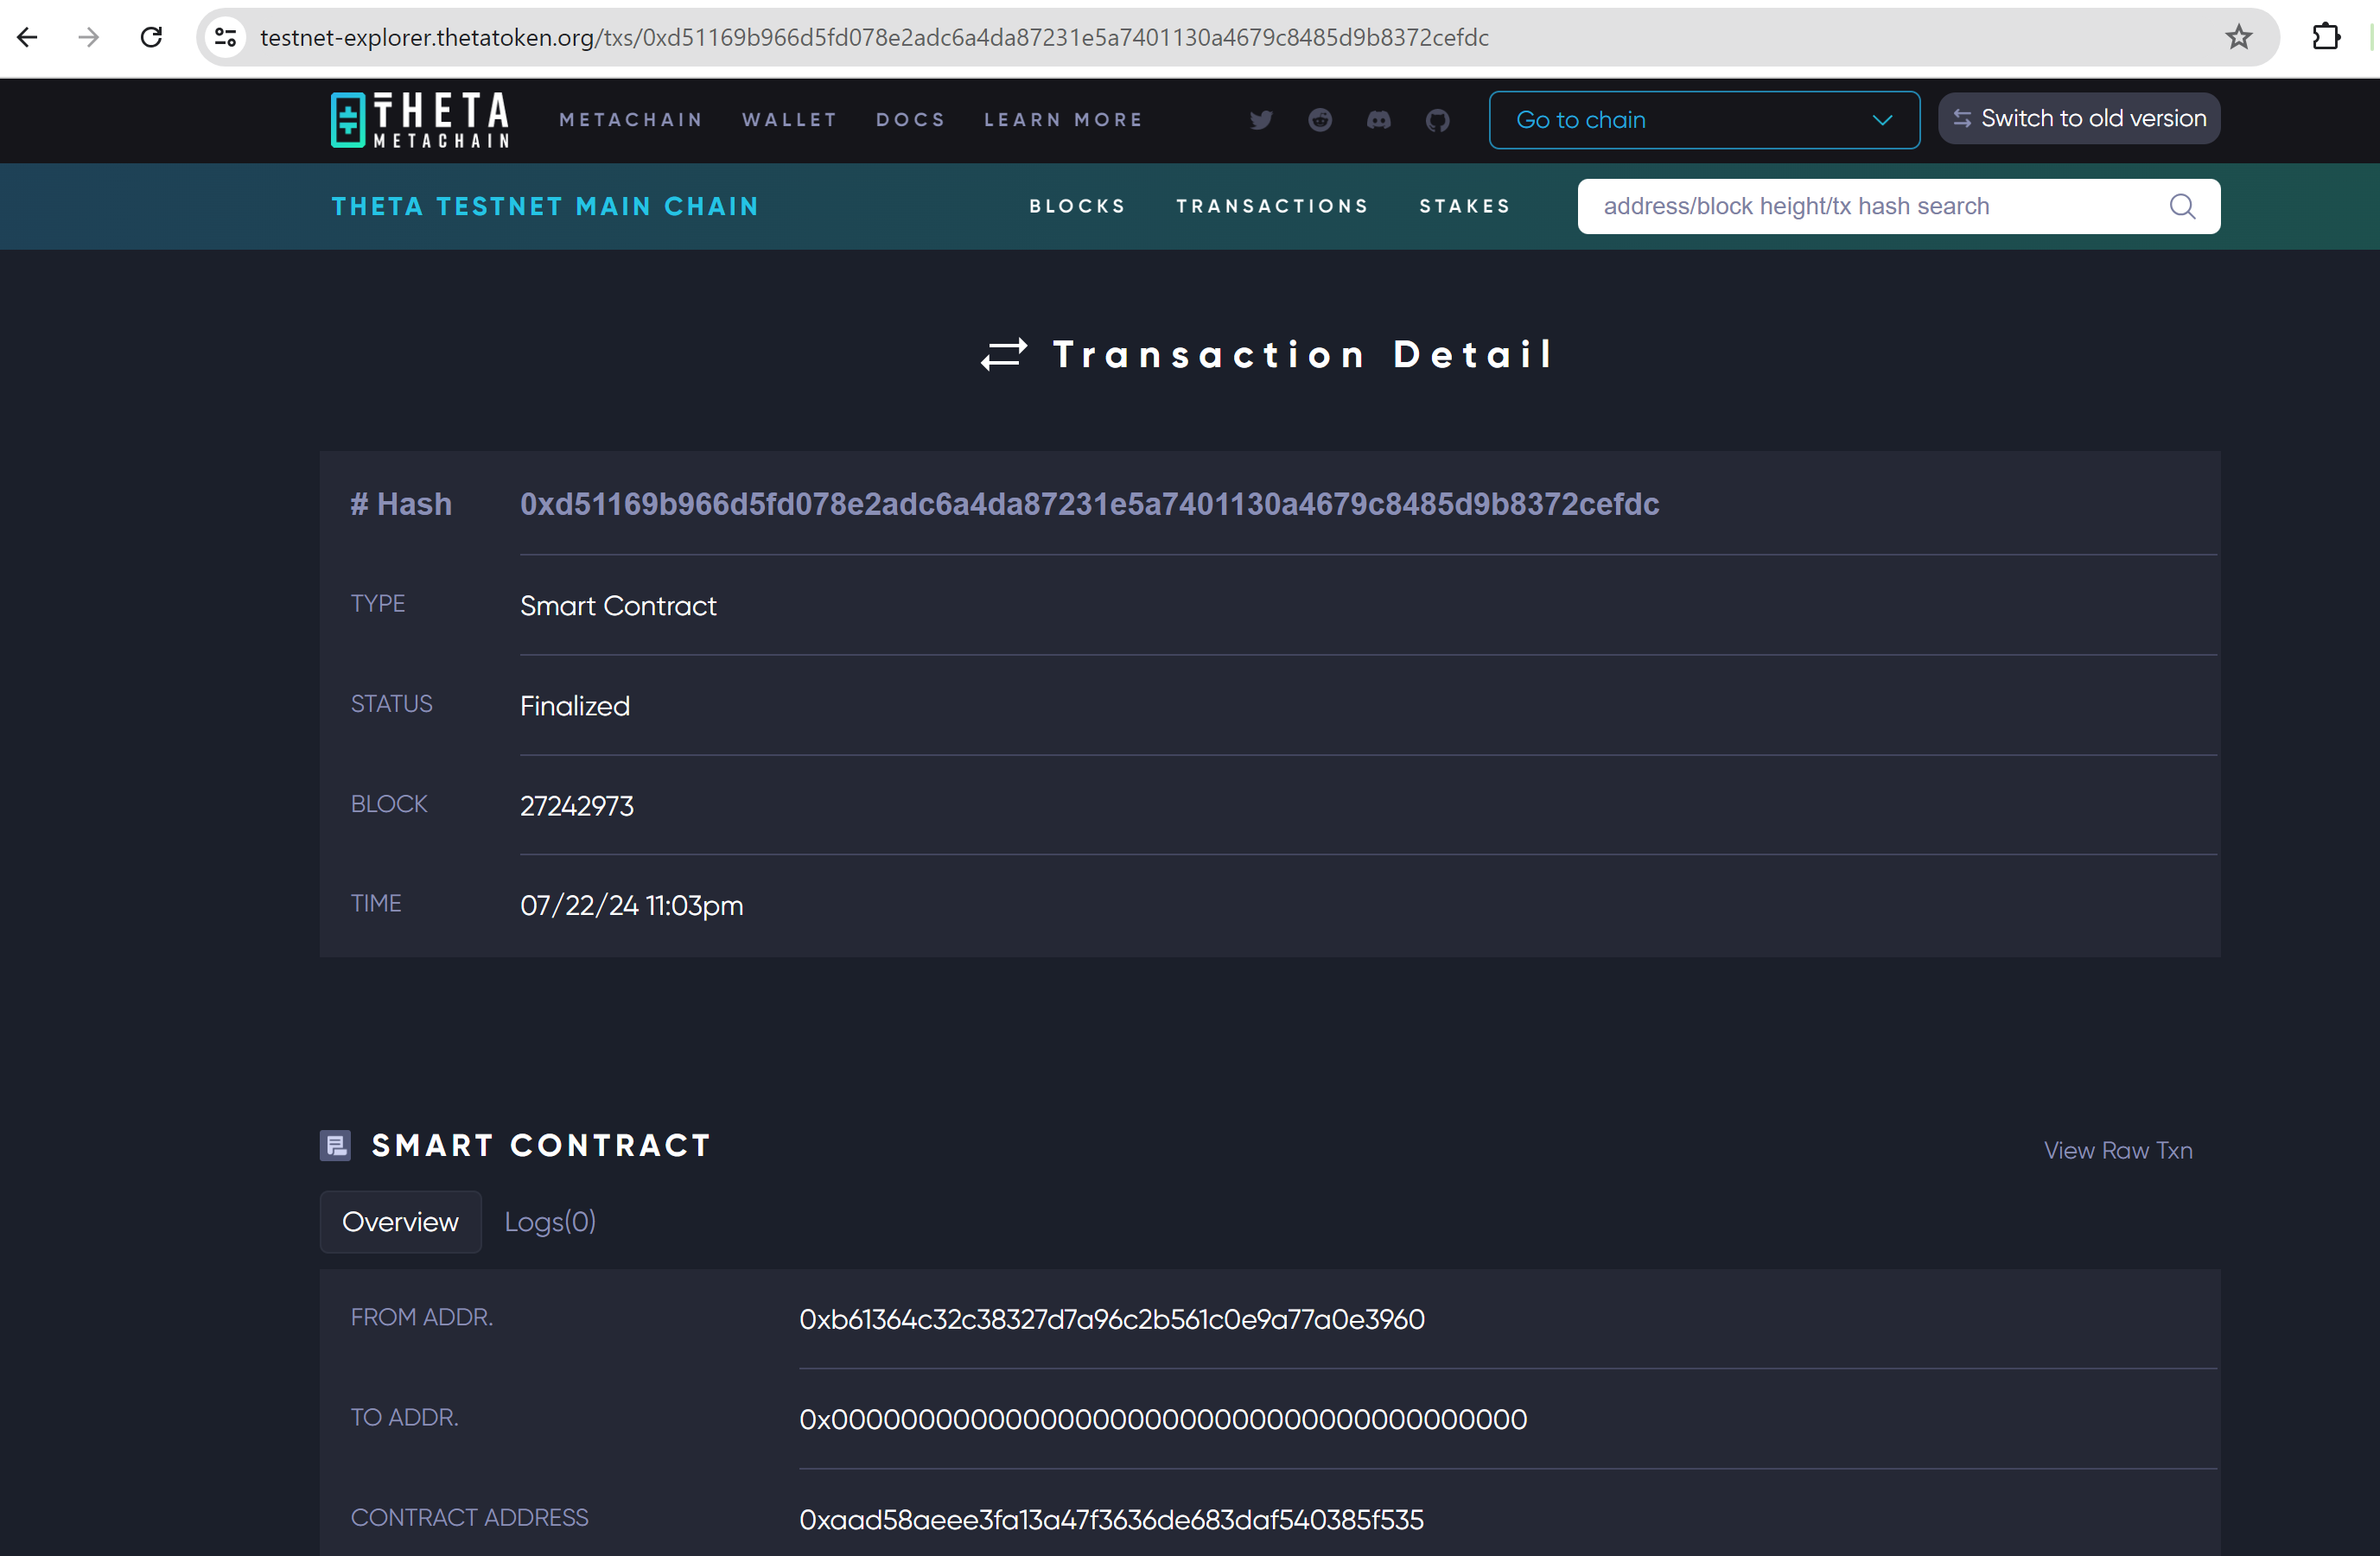Open the Discord social icon
This screenshot has height=1556, width=2380.
pos(1379,120)
